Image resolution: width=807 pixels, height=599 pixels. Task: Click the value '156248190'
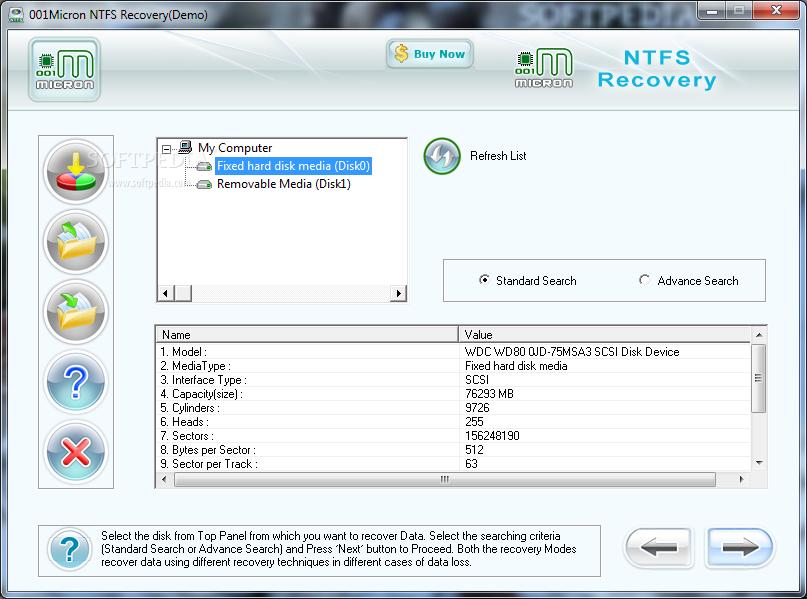tap(492, 436)
